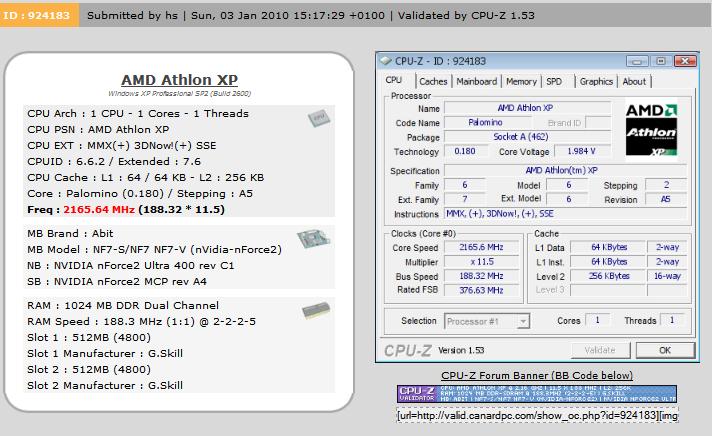Image resolution: width=712 pixels, height=436 pixels.
Task: Click the AMD Athlon XP logo image
Action: 651,129
